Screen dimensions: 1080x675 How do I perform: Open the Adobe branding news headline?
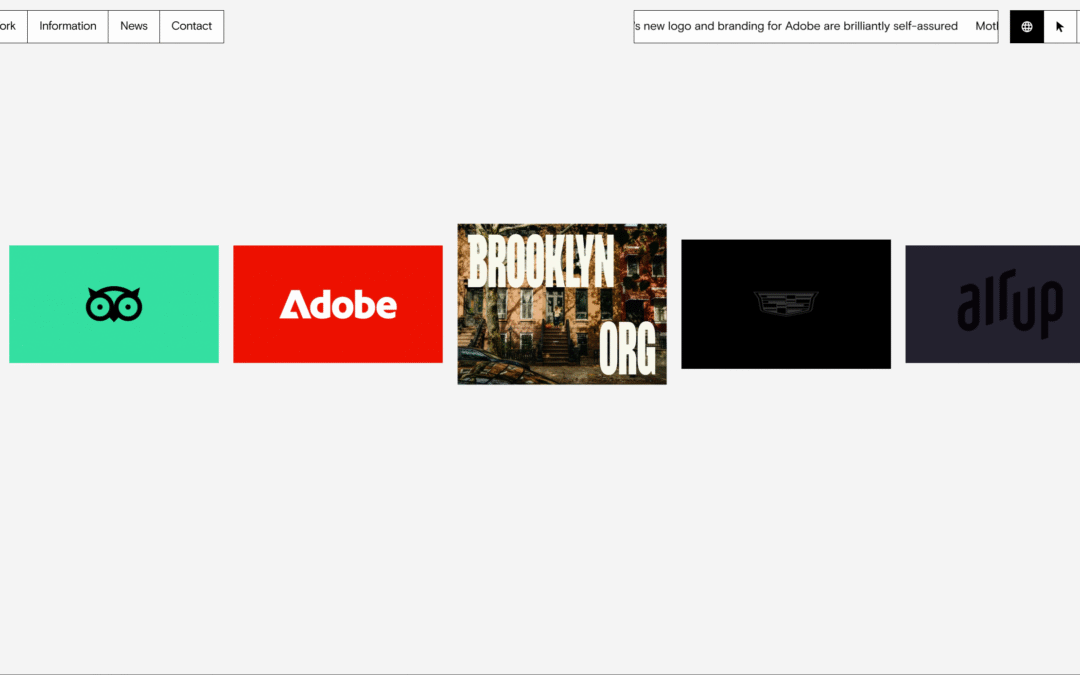pyautogui.click(x=796, y=26)
